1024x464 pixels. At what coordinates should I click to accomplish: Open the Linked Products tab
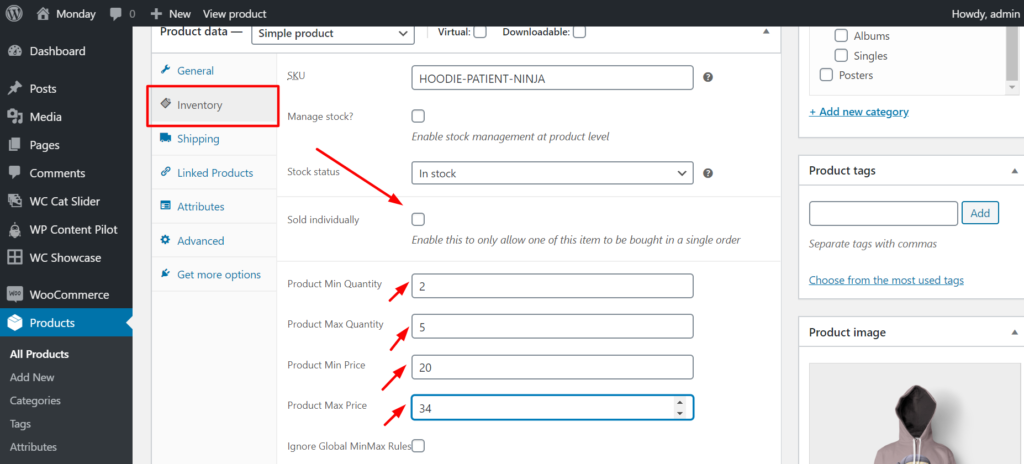(x=214, y=173)
